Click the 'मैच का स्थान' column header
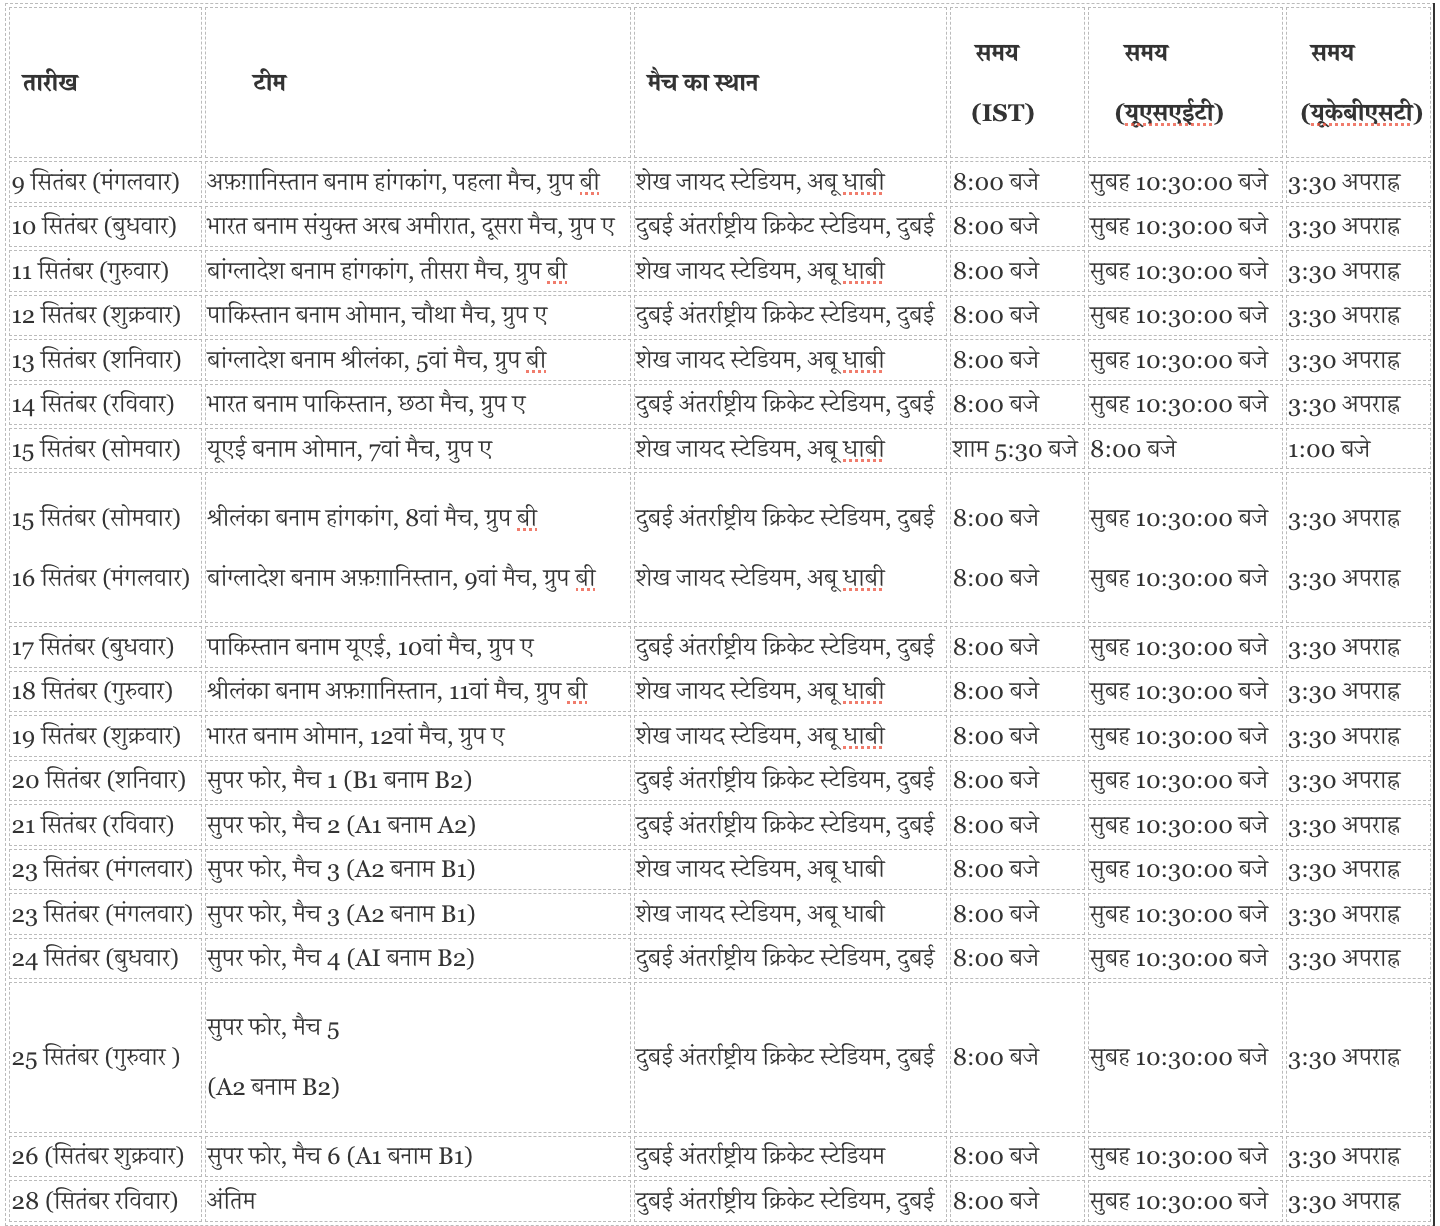 702,83
